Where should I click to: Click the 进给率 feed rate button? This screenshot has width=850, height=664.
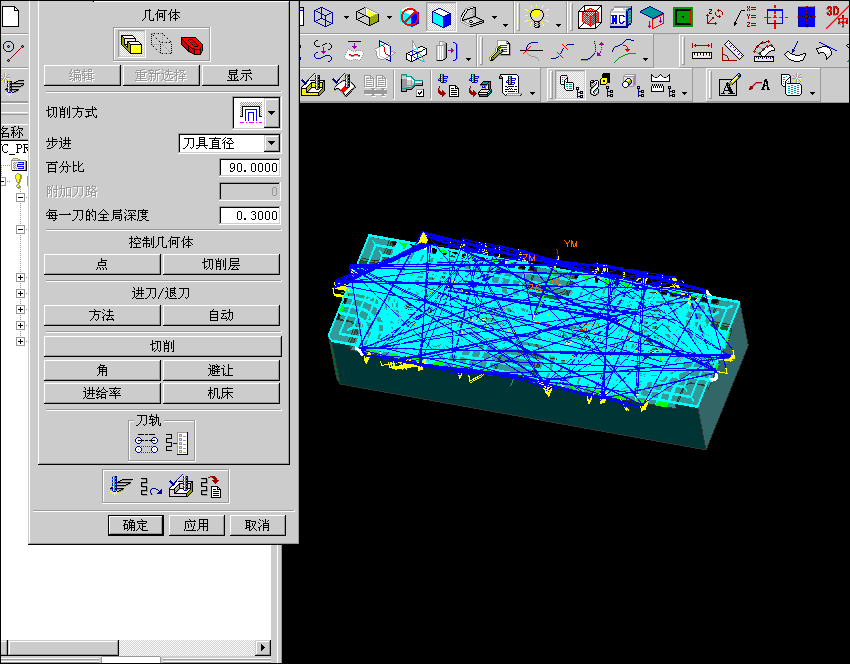(x=102, y=394)
